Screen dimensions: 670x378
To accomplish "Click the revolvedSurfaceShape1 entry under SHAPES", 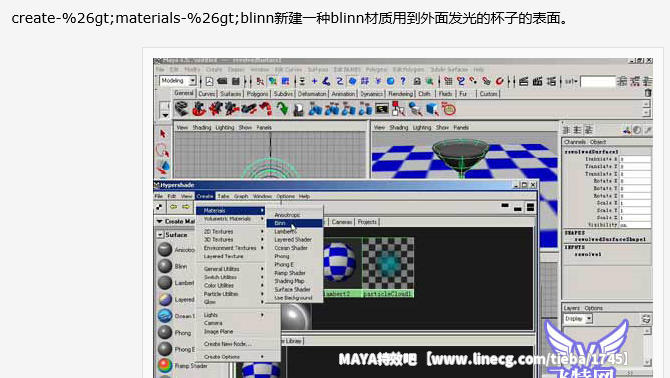I will [610, 240].
